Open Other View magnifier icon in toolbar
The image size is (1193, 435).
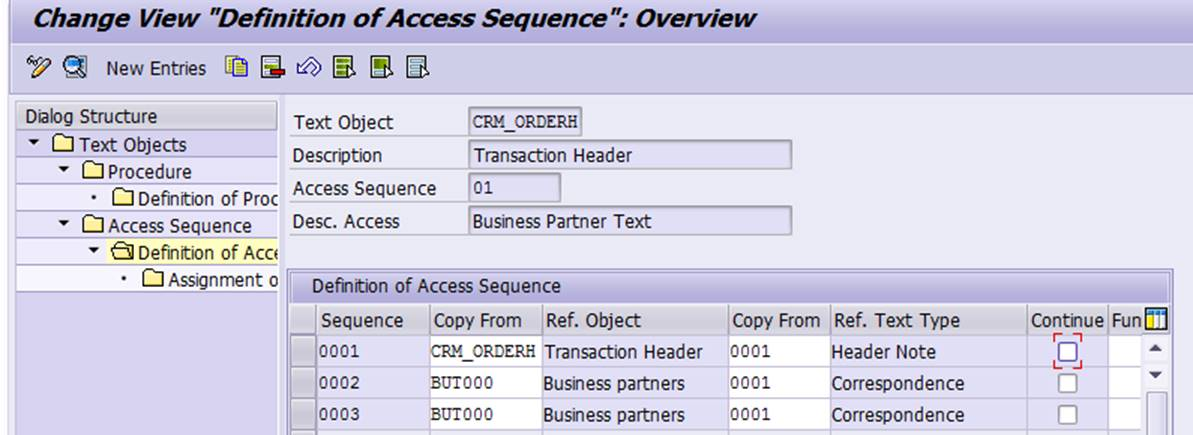coord(75,67)
